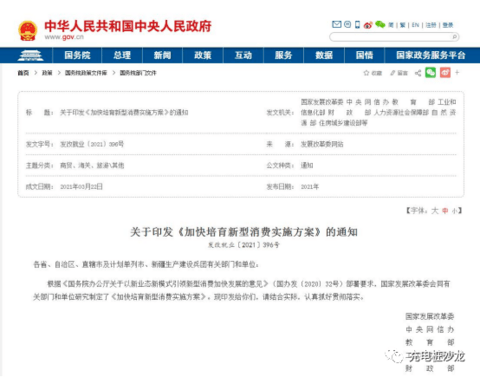
Task: Click the source value 发展改革委网站
Action: pos(322,144)
